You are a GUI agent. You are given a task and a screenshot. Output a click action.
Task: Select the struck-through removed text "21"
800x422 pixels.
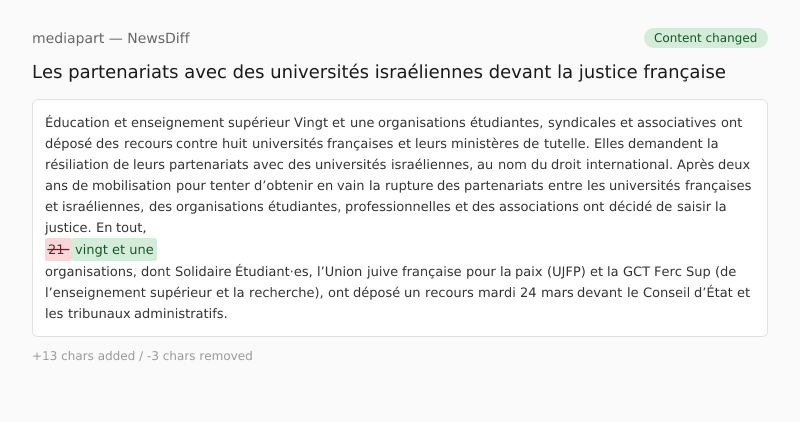click(57, 249)
